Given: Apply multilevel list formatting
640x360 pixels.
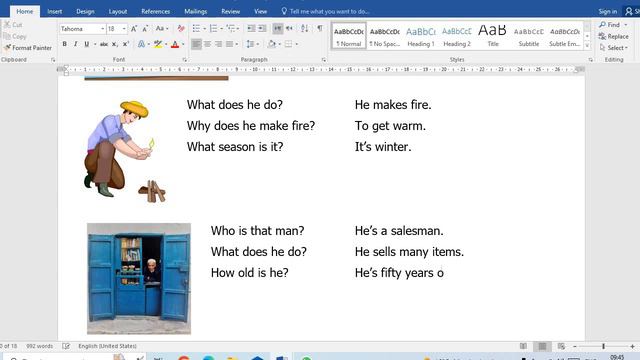Looking at the screenshot, I should coord(231,28).
